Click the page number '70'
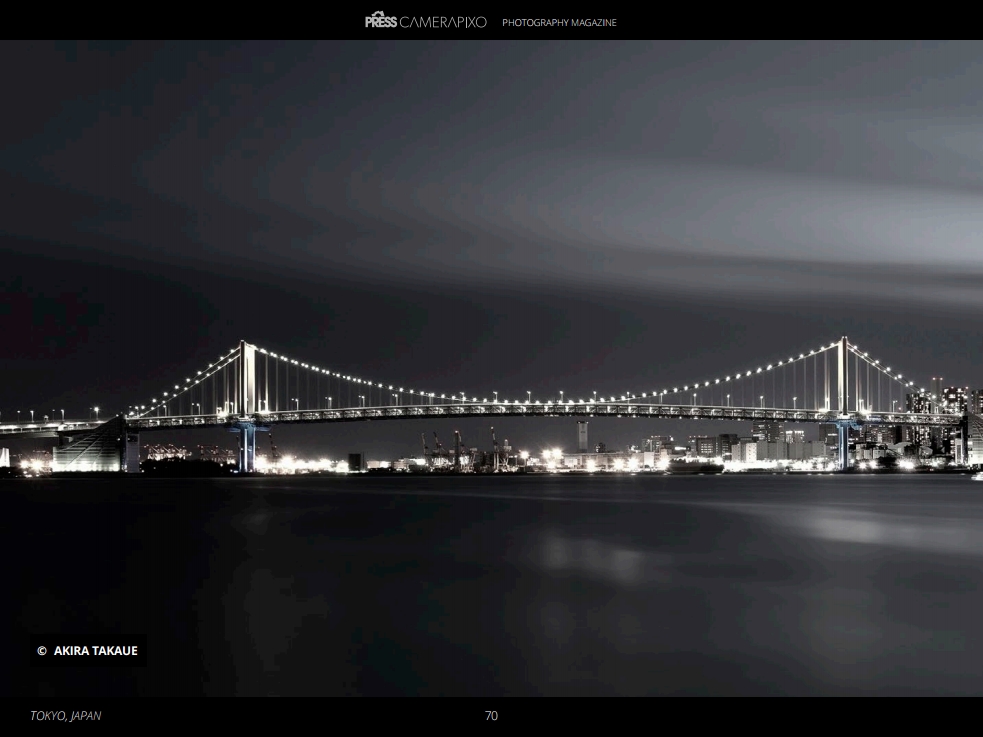Viewport: 983px width, 737px height. [x=492, y=716]
